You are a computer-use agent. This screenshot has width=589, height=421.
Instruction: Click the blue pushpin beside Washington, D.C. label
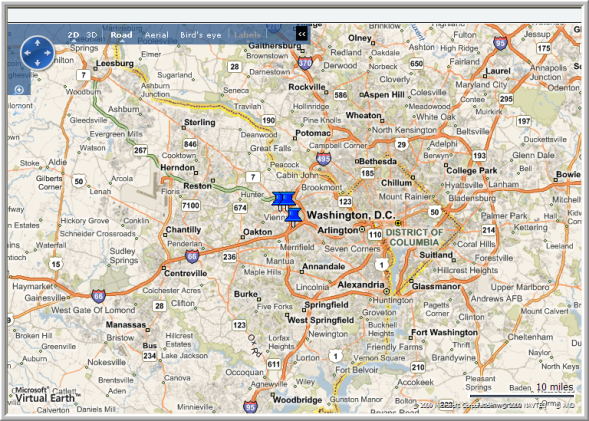point(293,217)
